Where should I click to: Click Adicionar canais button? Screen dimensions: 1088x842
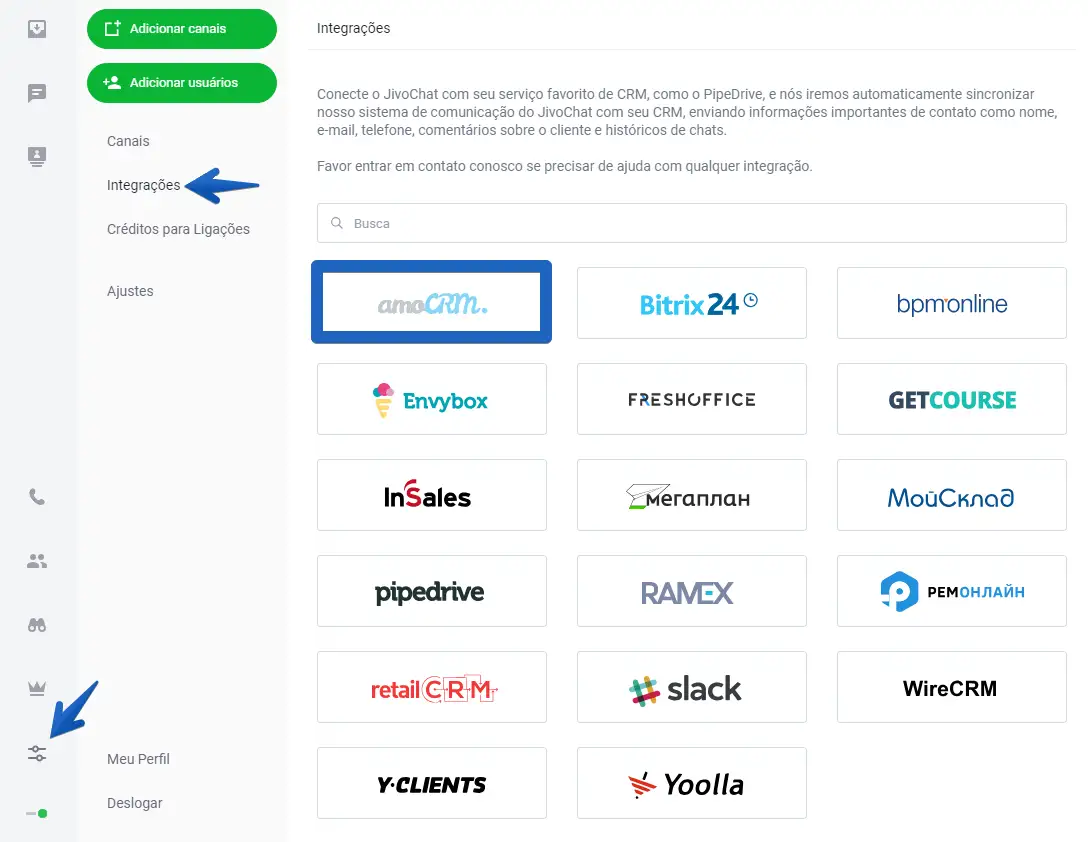[182, 29]
